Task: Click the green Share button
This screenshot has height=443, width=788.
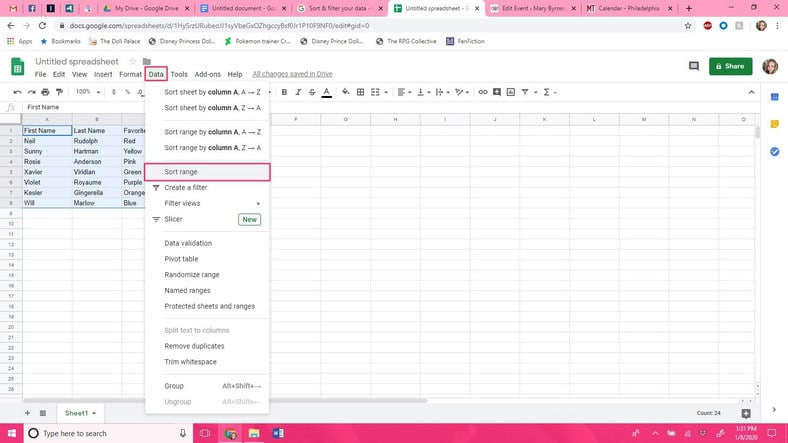Action: [x=730, y=66]
